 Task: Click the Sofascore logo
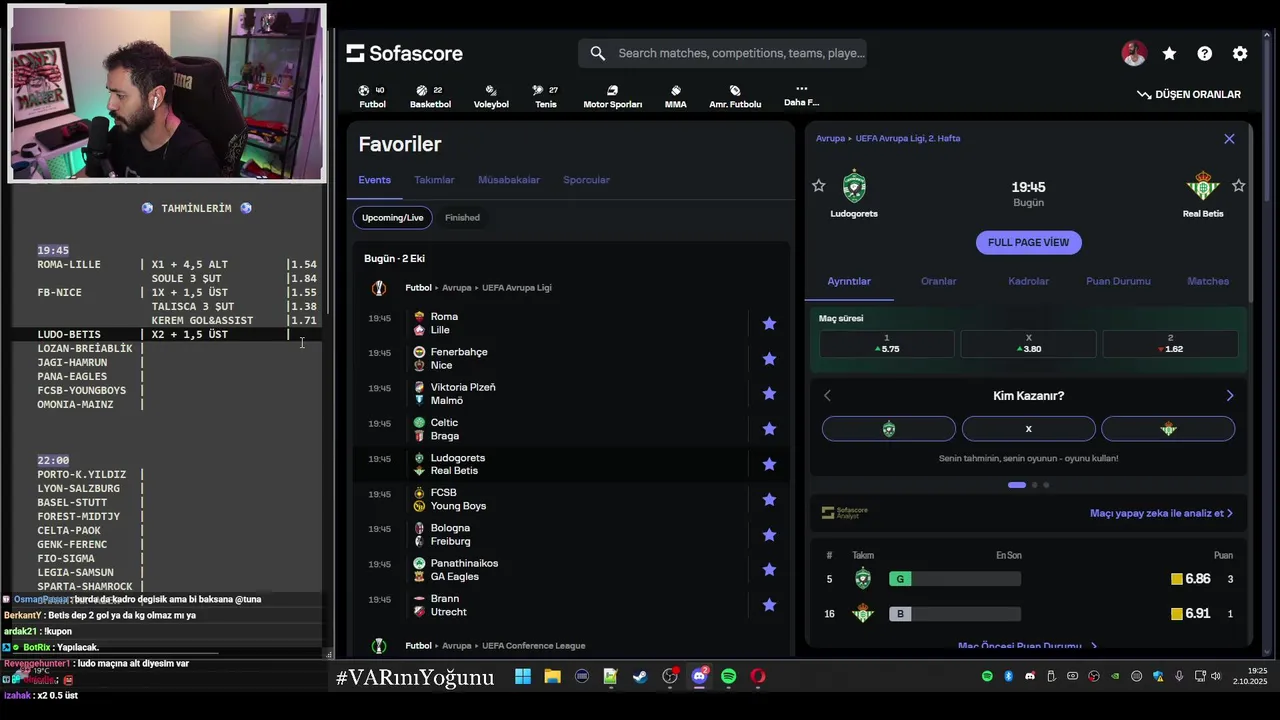pyautogui.click(x=405, y=53)
